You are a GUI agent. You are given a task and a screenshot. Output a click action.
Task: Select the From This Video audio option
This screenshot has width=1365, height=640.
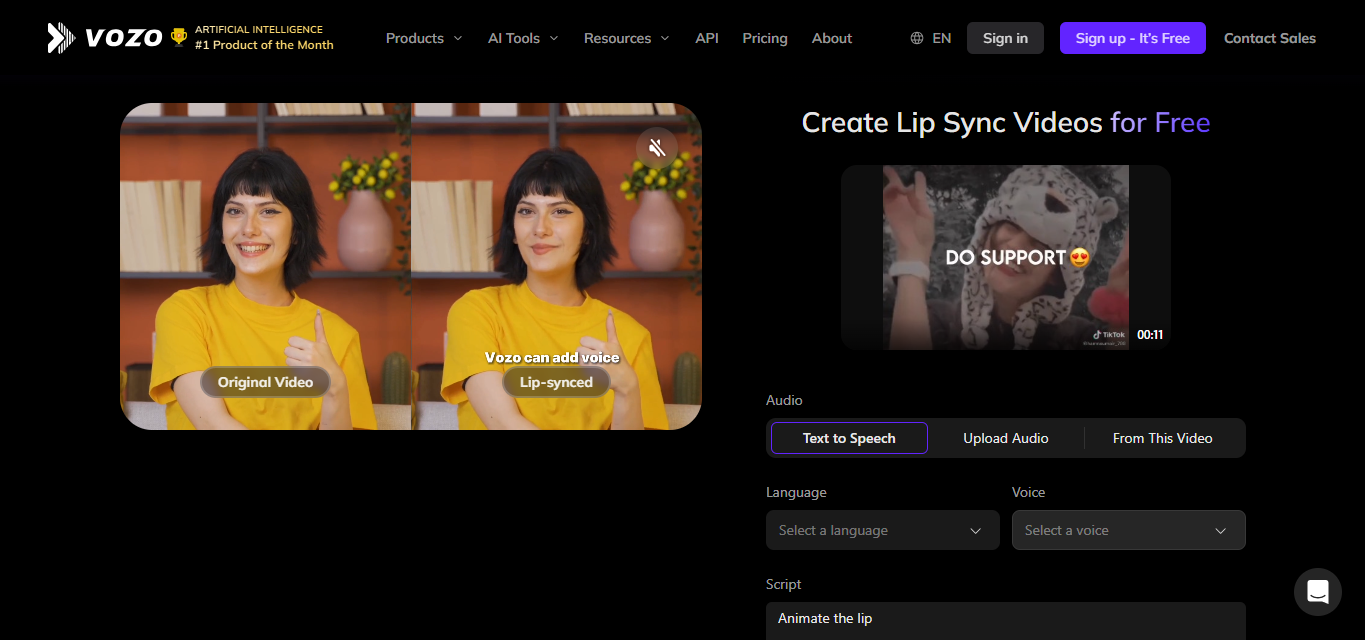coord(1162,437)
